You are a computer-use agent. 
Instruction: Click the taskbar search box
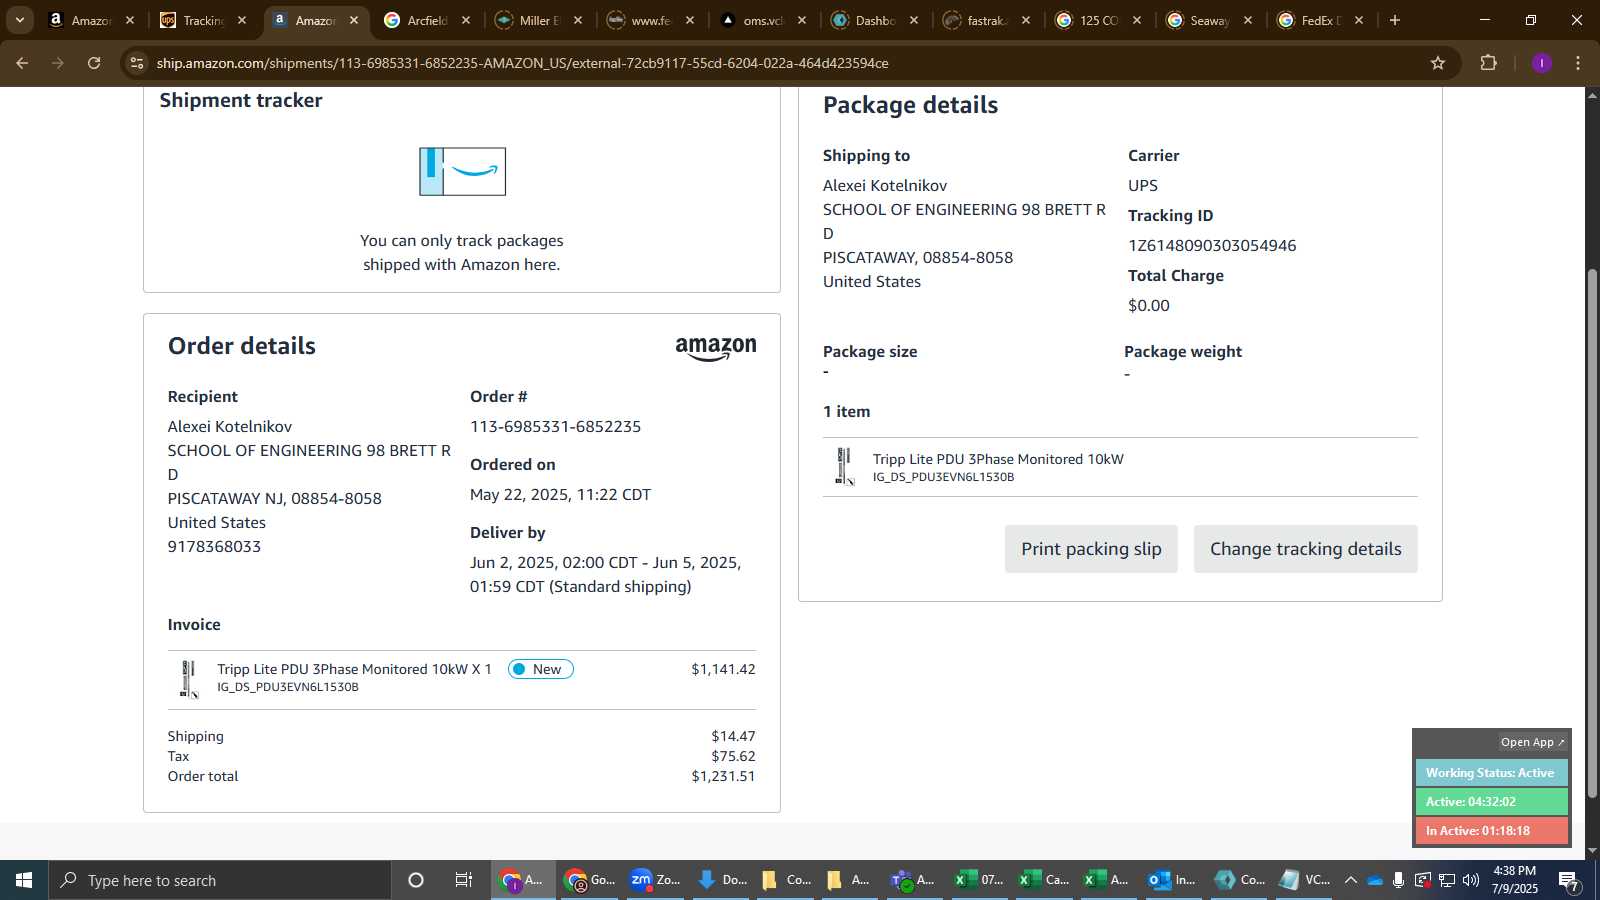pyautogui.click(x=220, y=880)
